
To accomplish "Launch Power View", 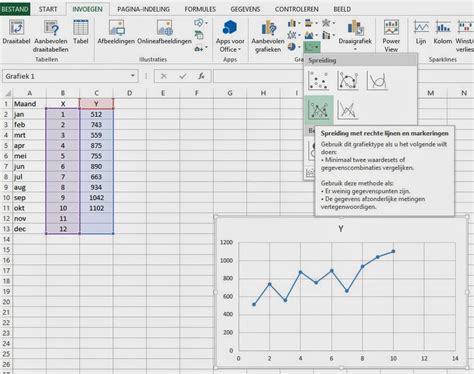I will coord(391,36).
